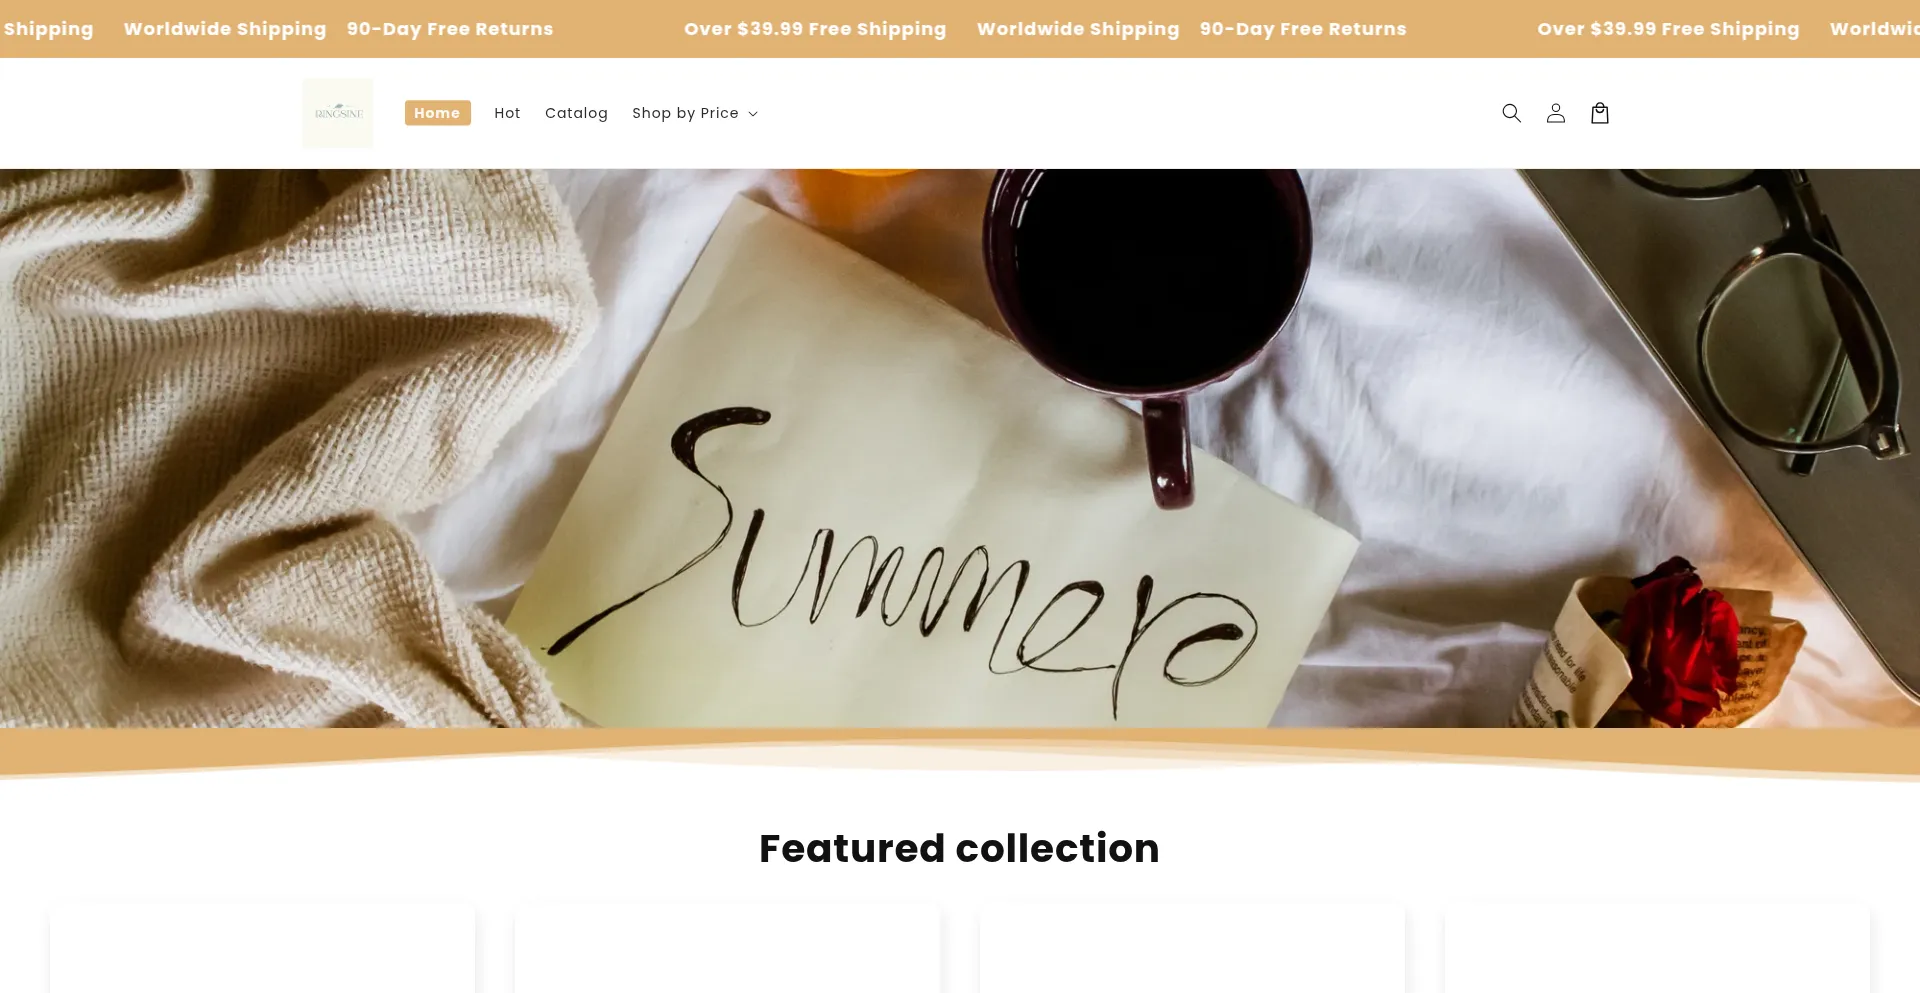Viewport: 1920px width, 993px height.
Task: Click the Featured collection heading
Action: pyautogui.click(x=959, y=848)
